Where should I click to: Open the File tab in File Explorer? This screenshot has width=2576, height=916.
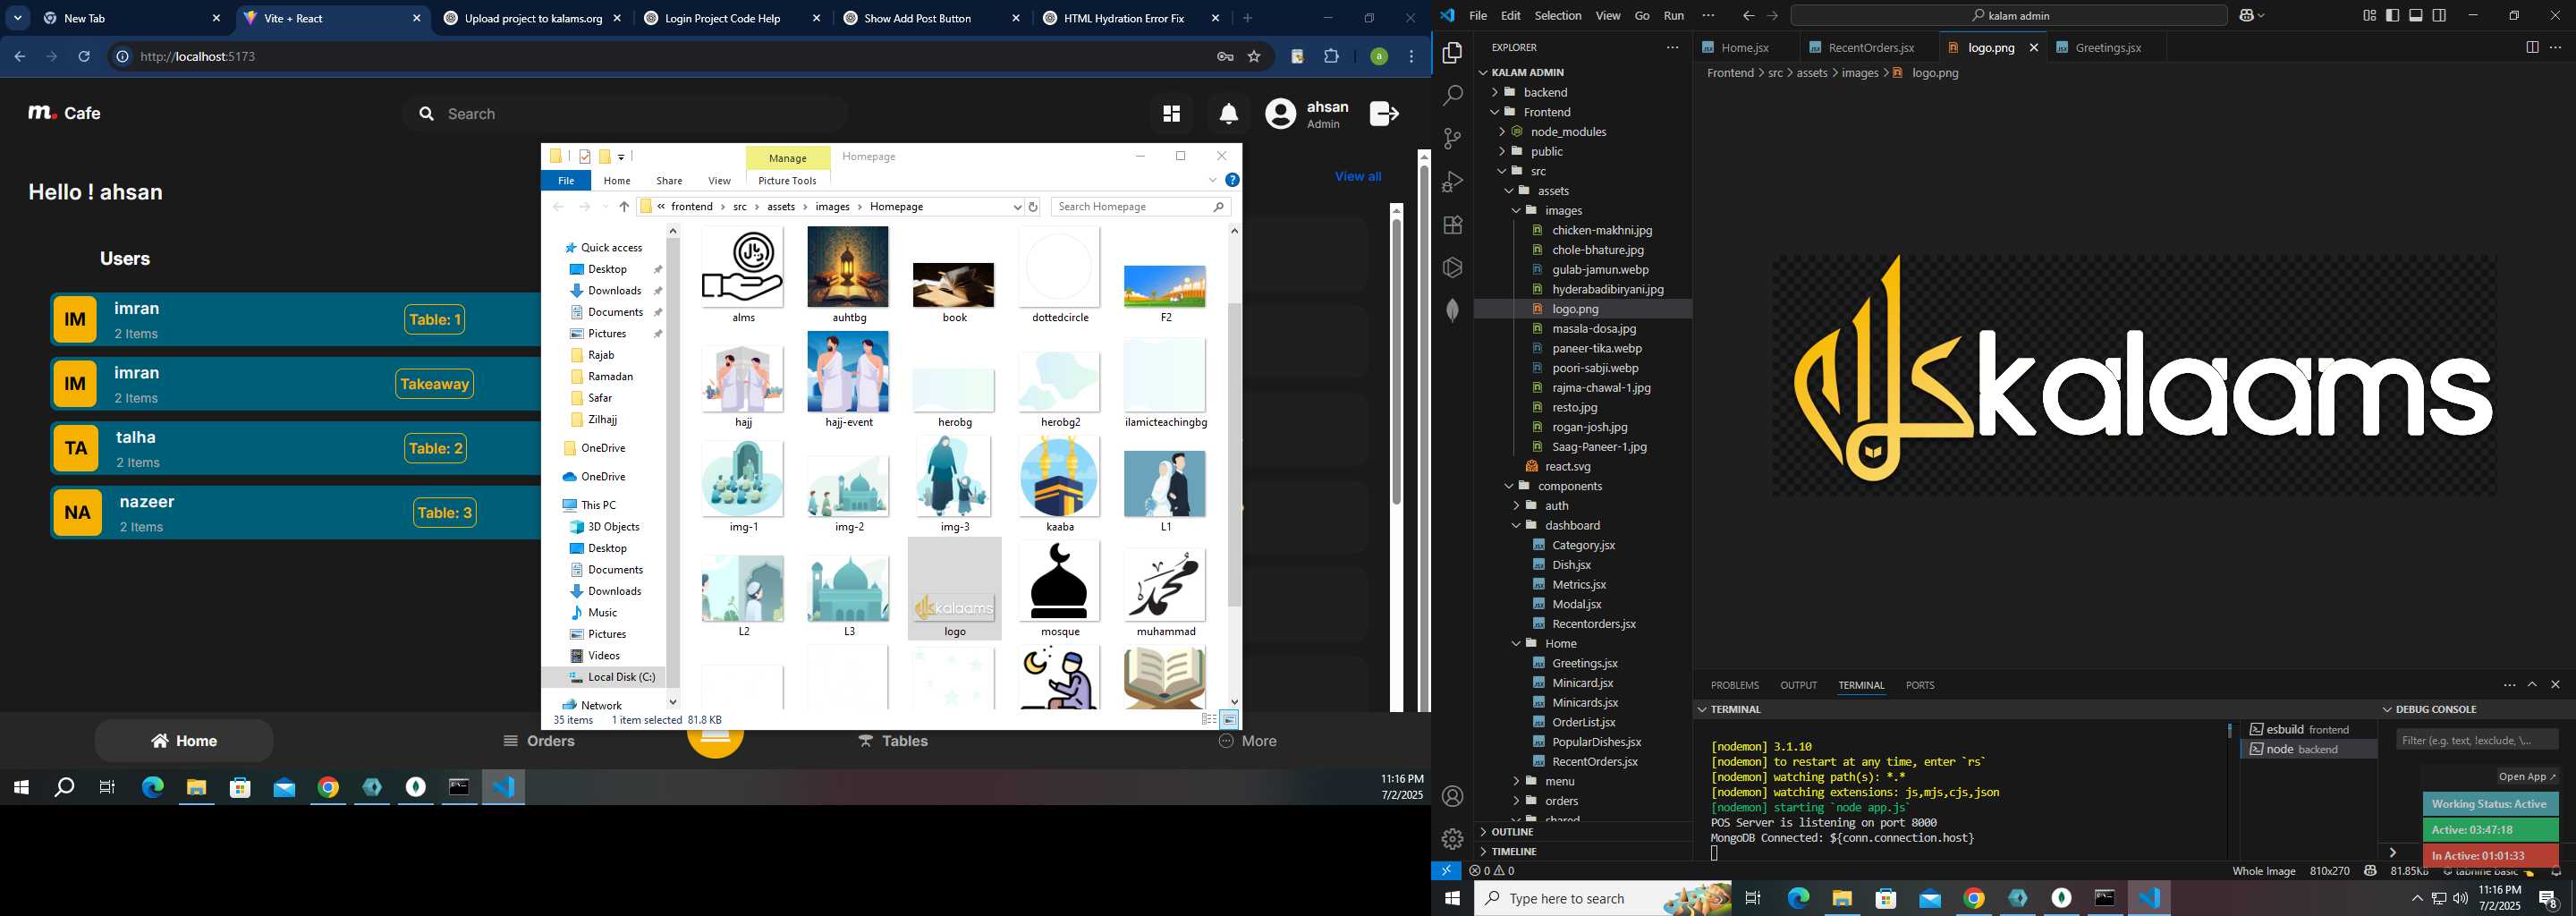pos(566,181)
